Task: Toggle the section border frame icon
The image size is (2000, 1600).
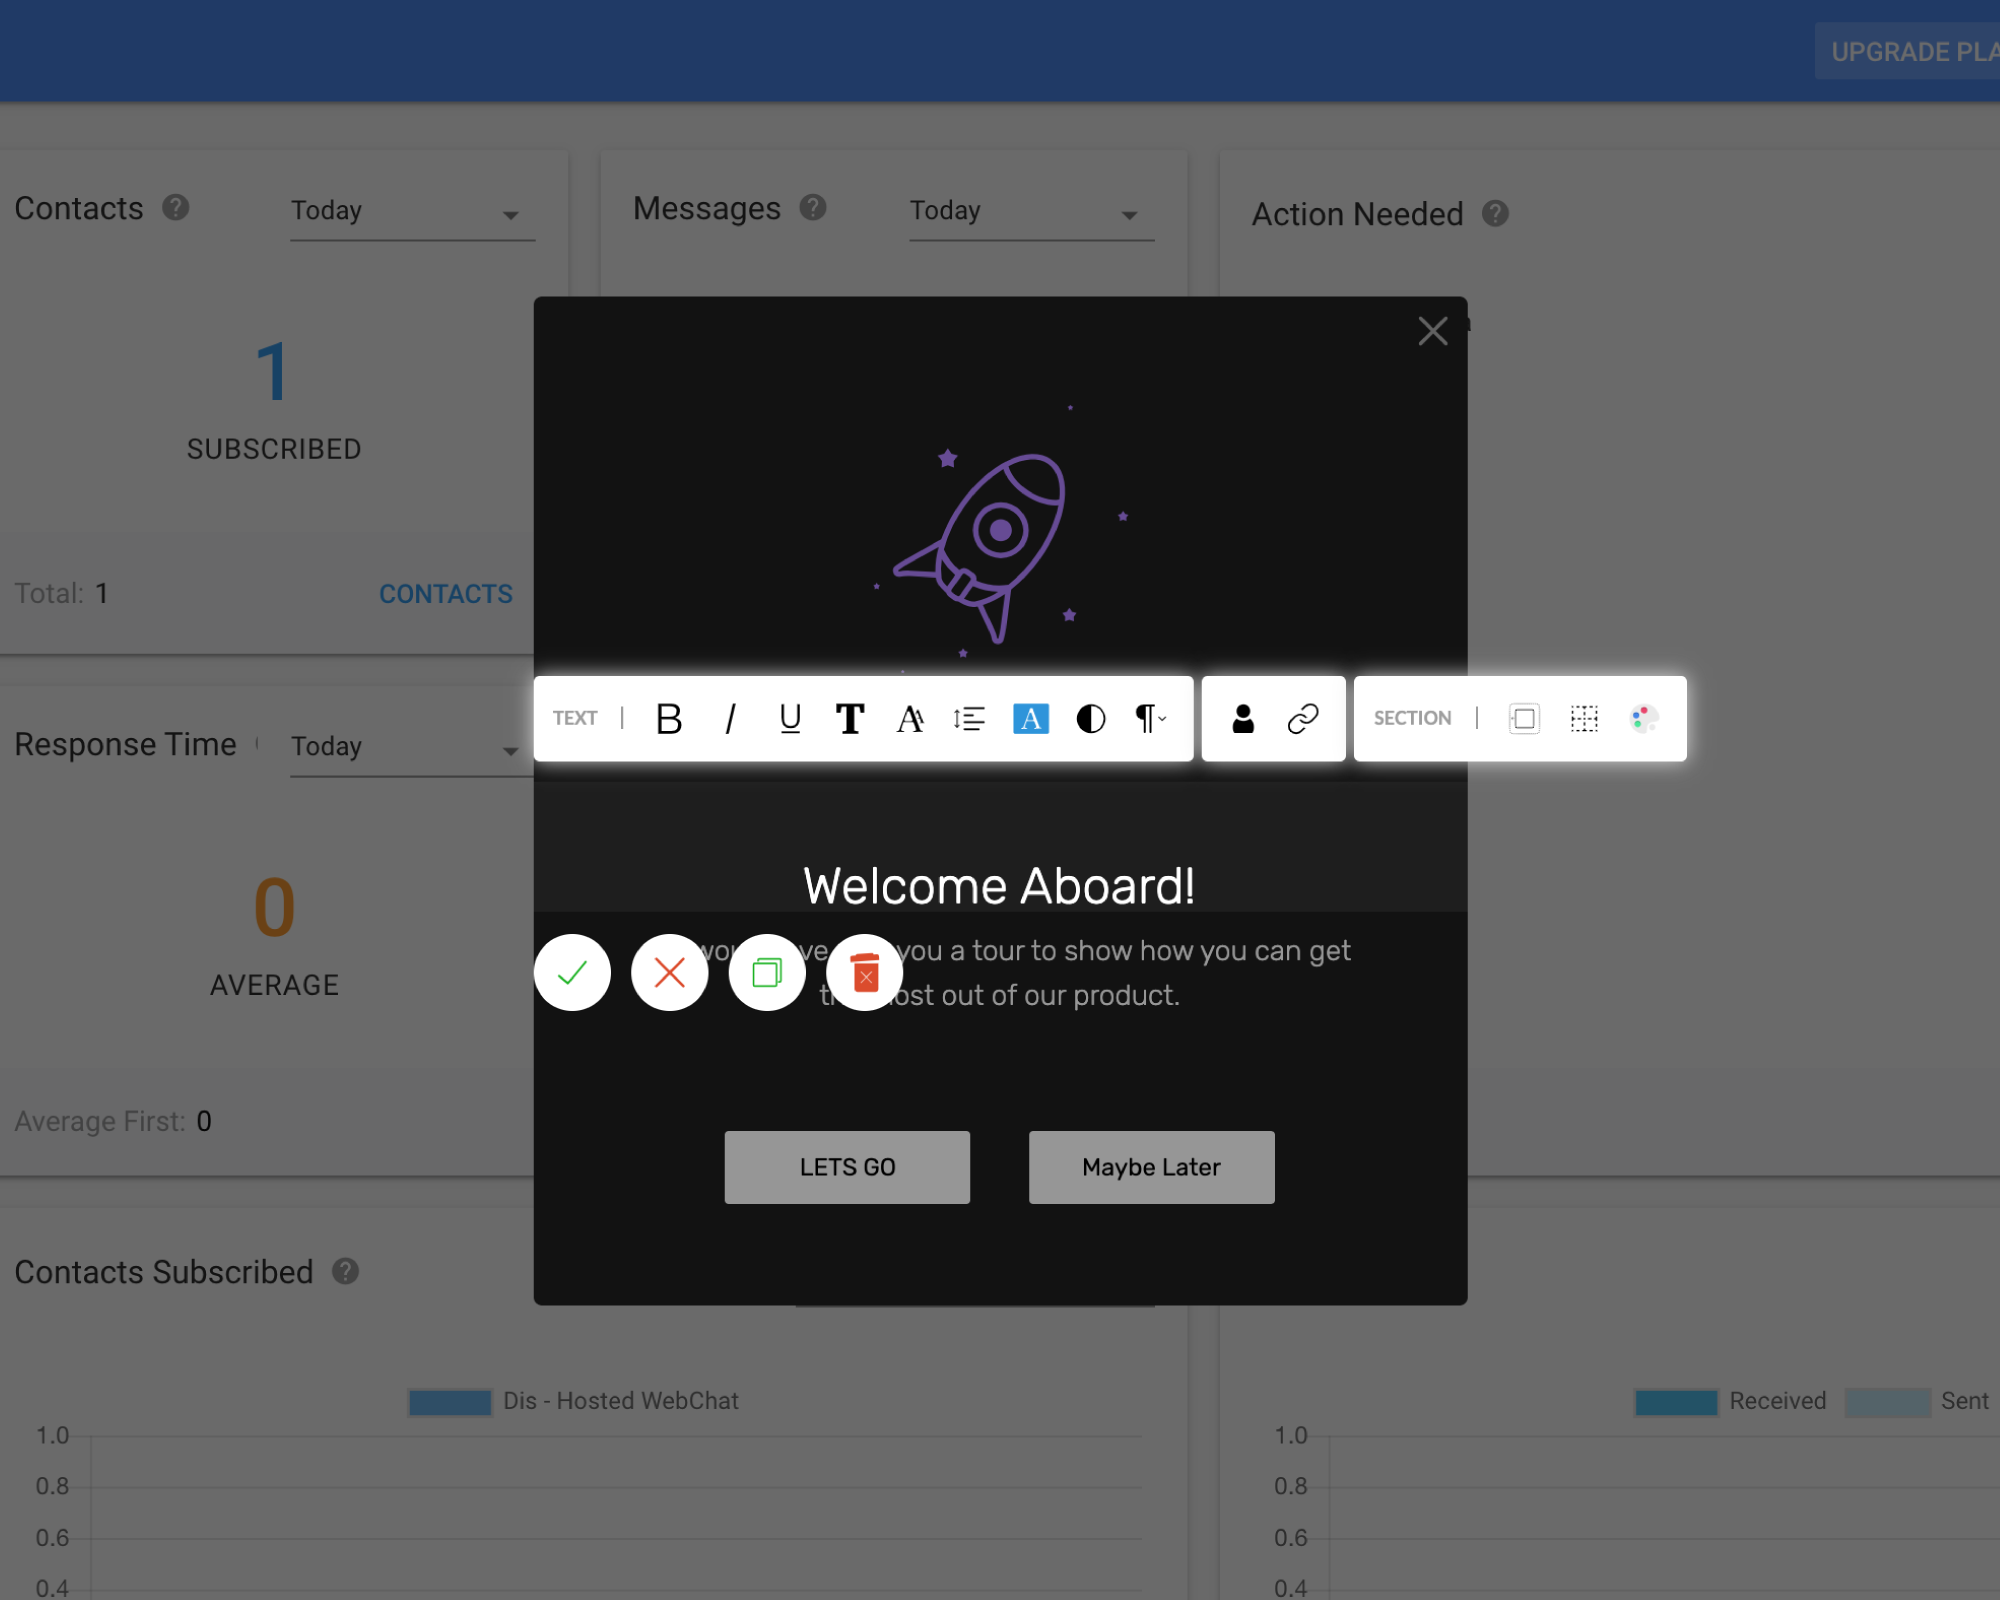Action: point(1522,719)
